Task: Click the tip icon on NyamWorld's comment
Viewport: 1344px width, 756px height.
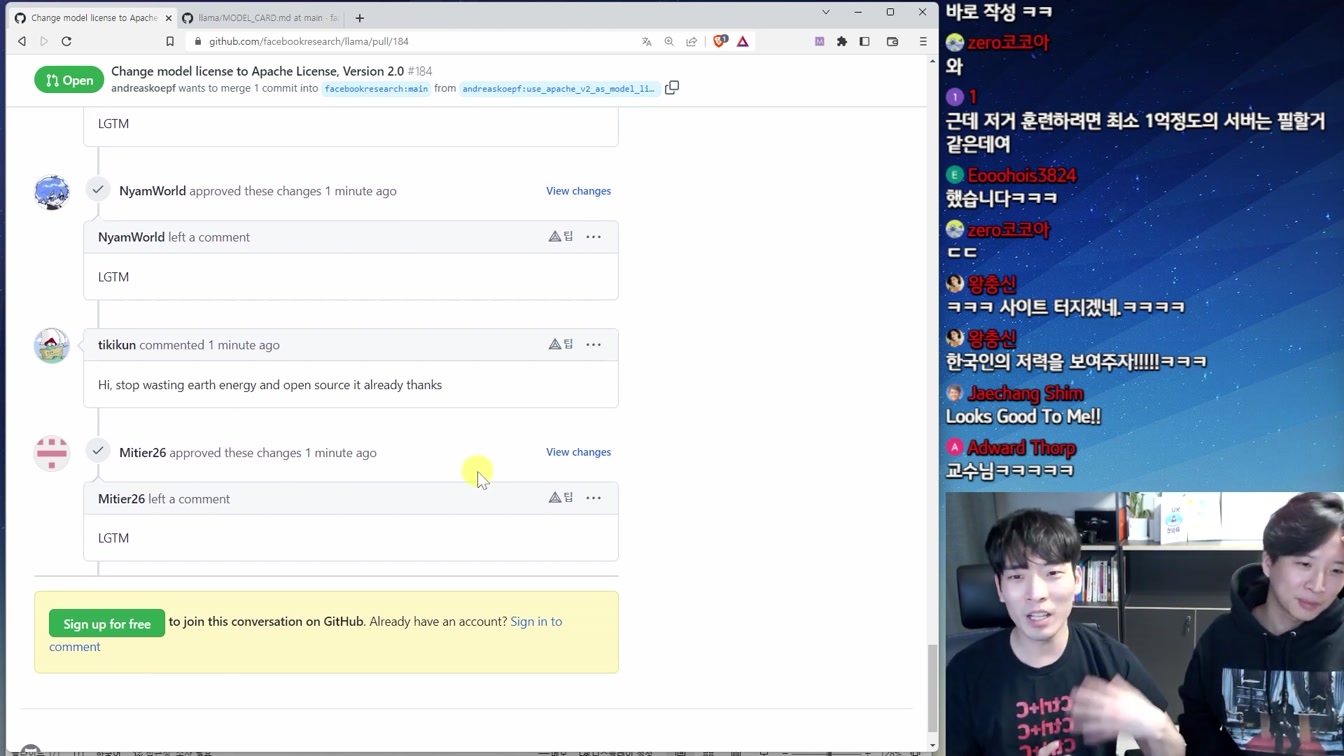Action: tap(561, 237)
